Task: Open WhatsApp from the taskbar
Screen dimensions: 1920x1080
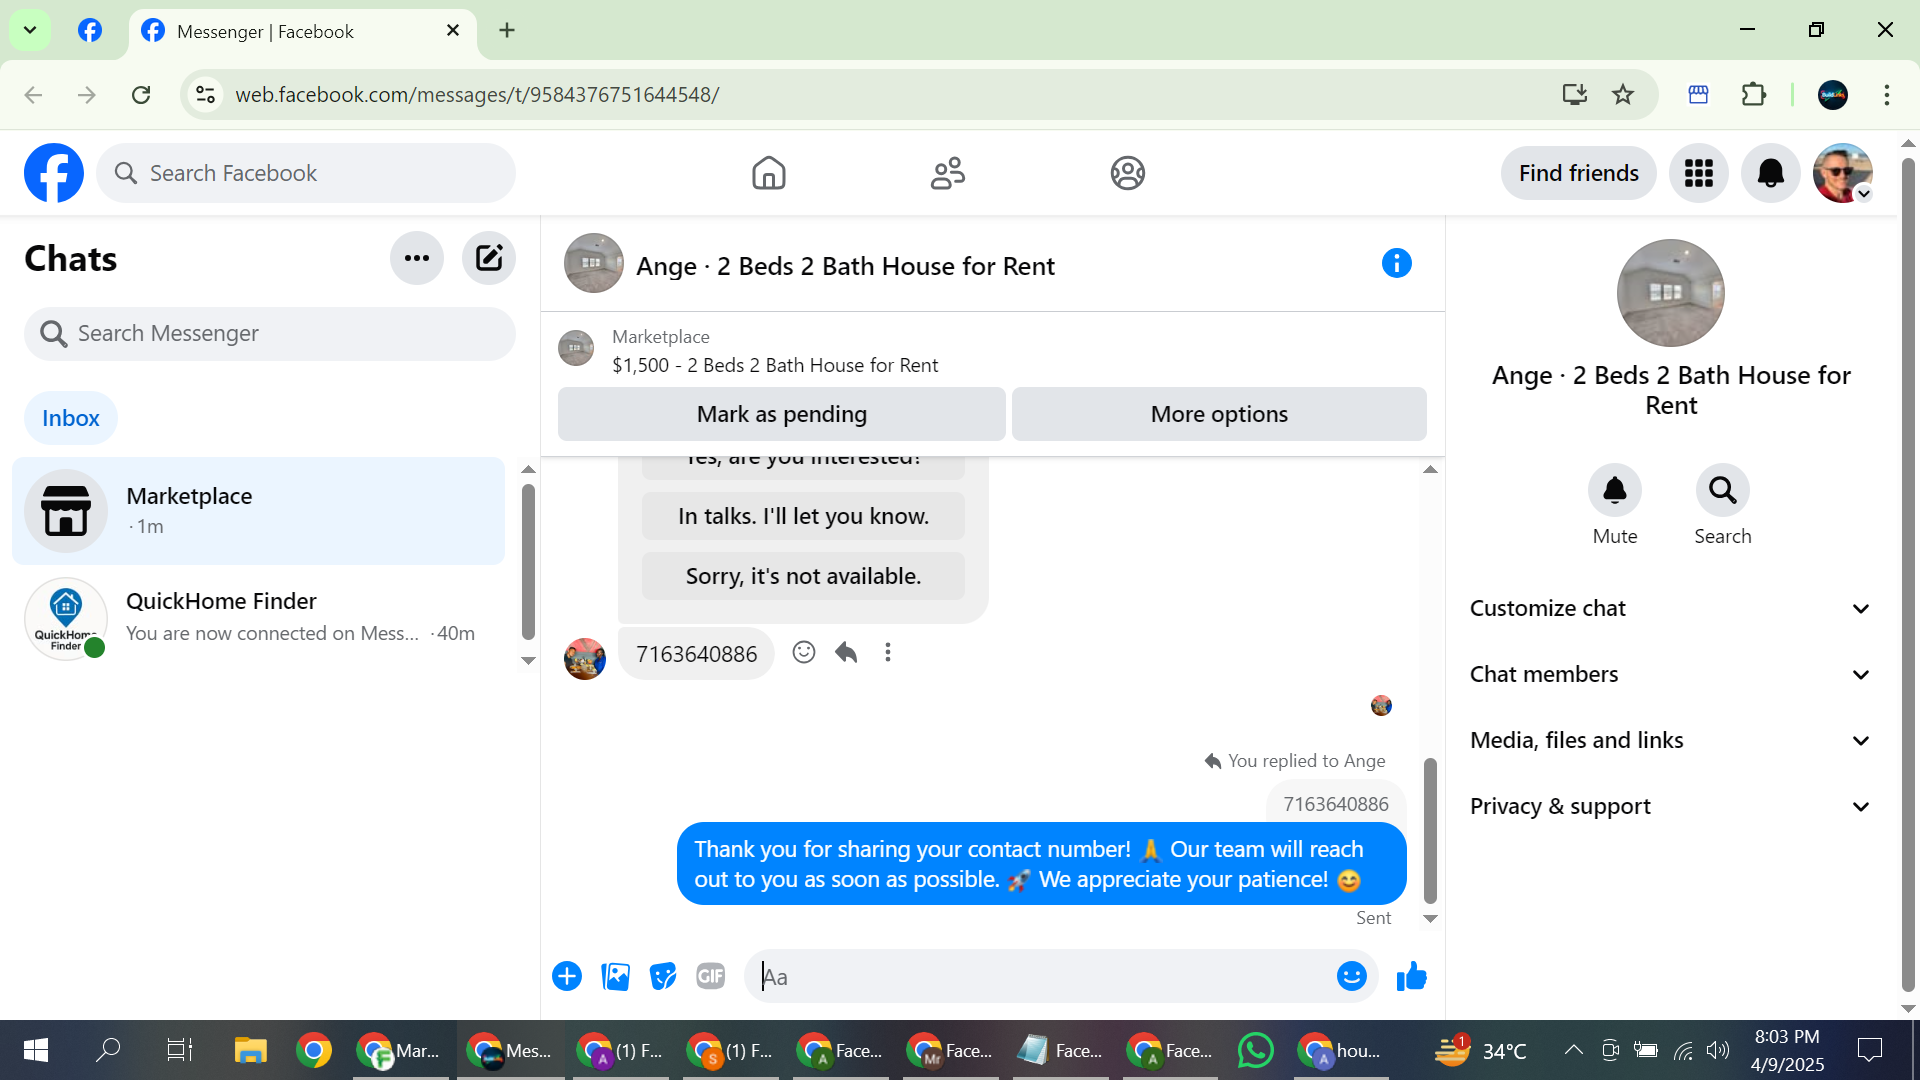Action: [x=1255, y=1050]
